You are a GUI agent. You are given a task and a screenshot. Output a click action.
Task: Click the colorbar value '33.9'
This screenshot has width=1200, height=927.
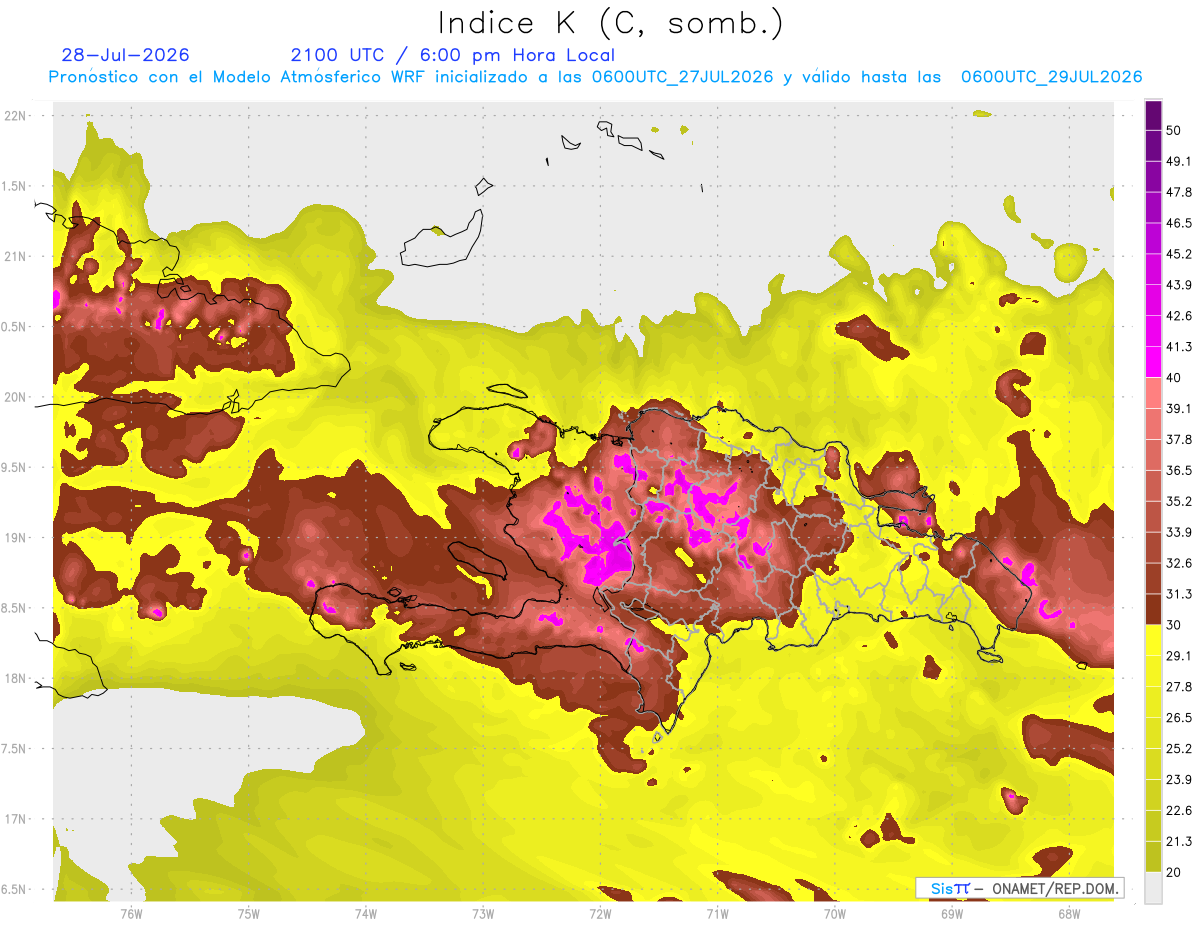coord(1179,532)
